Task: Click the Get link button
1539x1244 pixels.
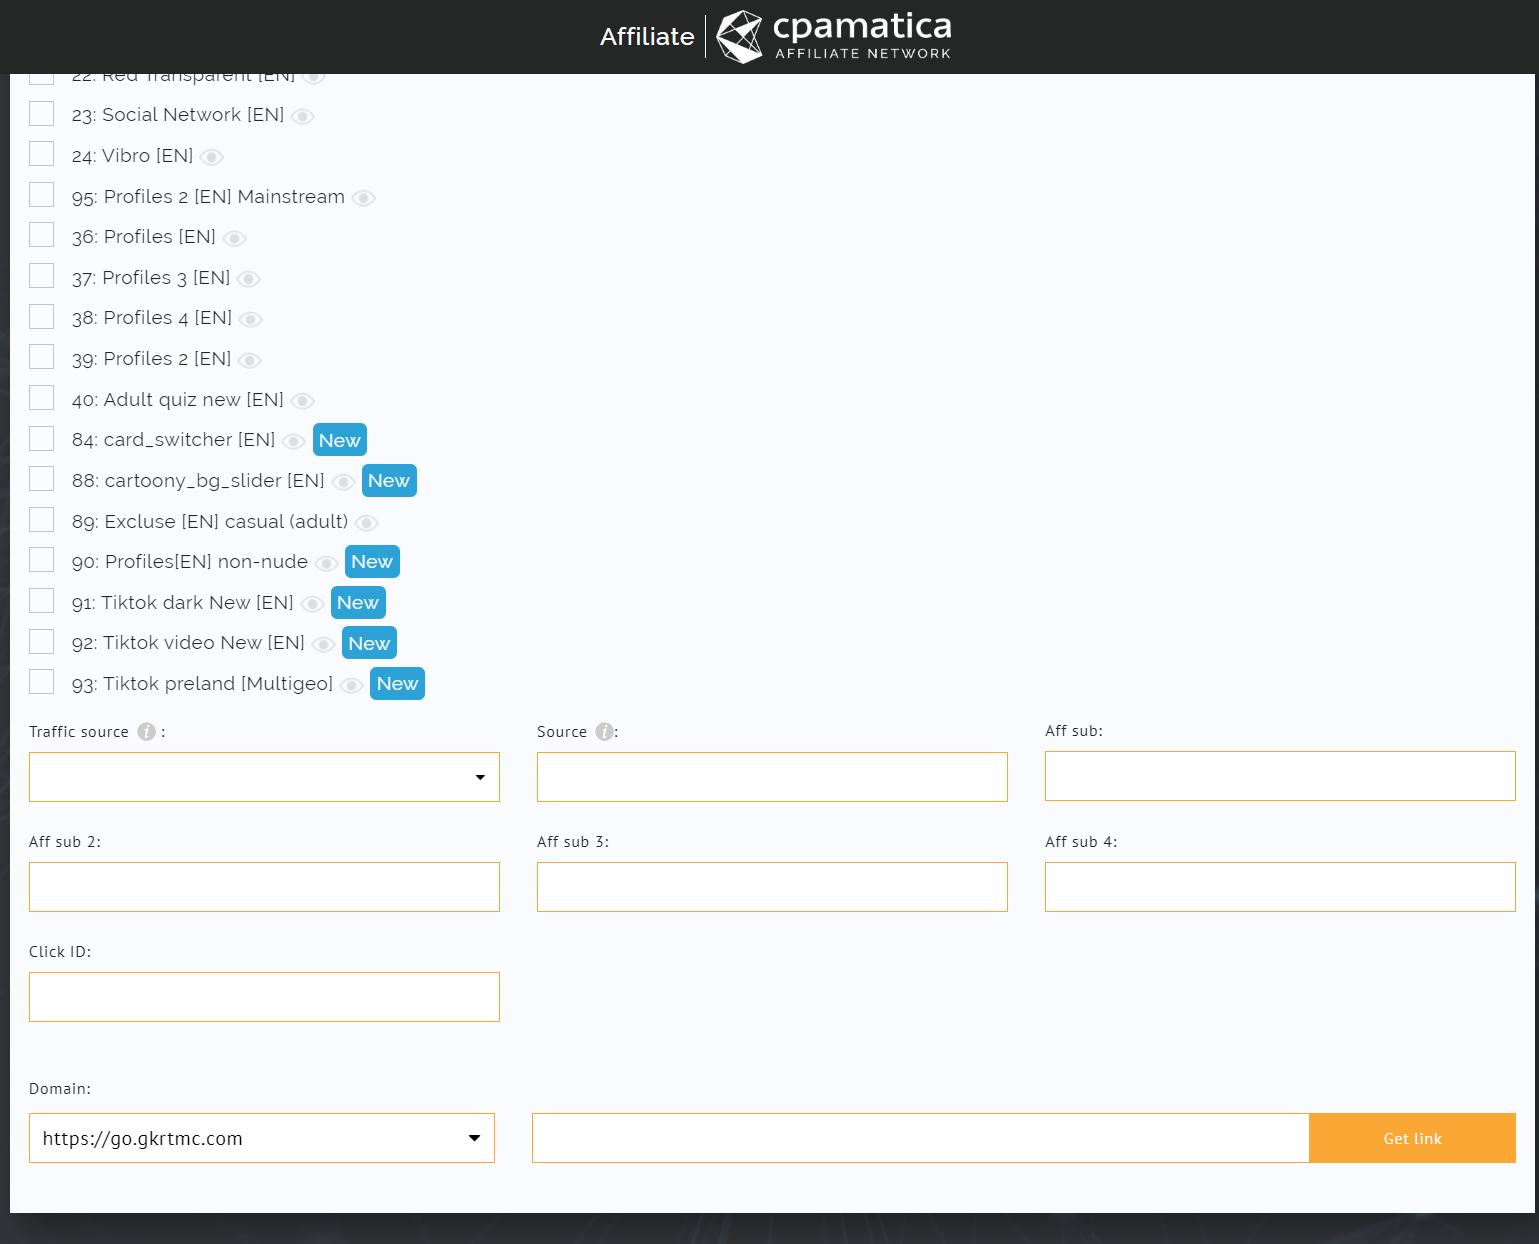Action: (1412, 1138)
